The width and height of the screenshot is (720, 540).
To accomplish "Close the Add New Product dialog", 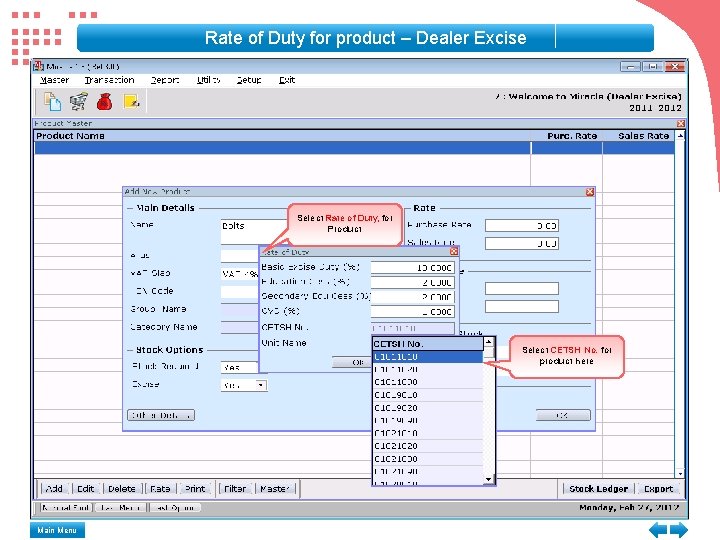I will pos(590,192).
